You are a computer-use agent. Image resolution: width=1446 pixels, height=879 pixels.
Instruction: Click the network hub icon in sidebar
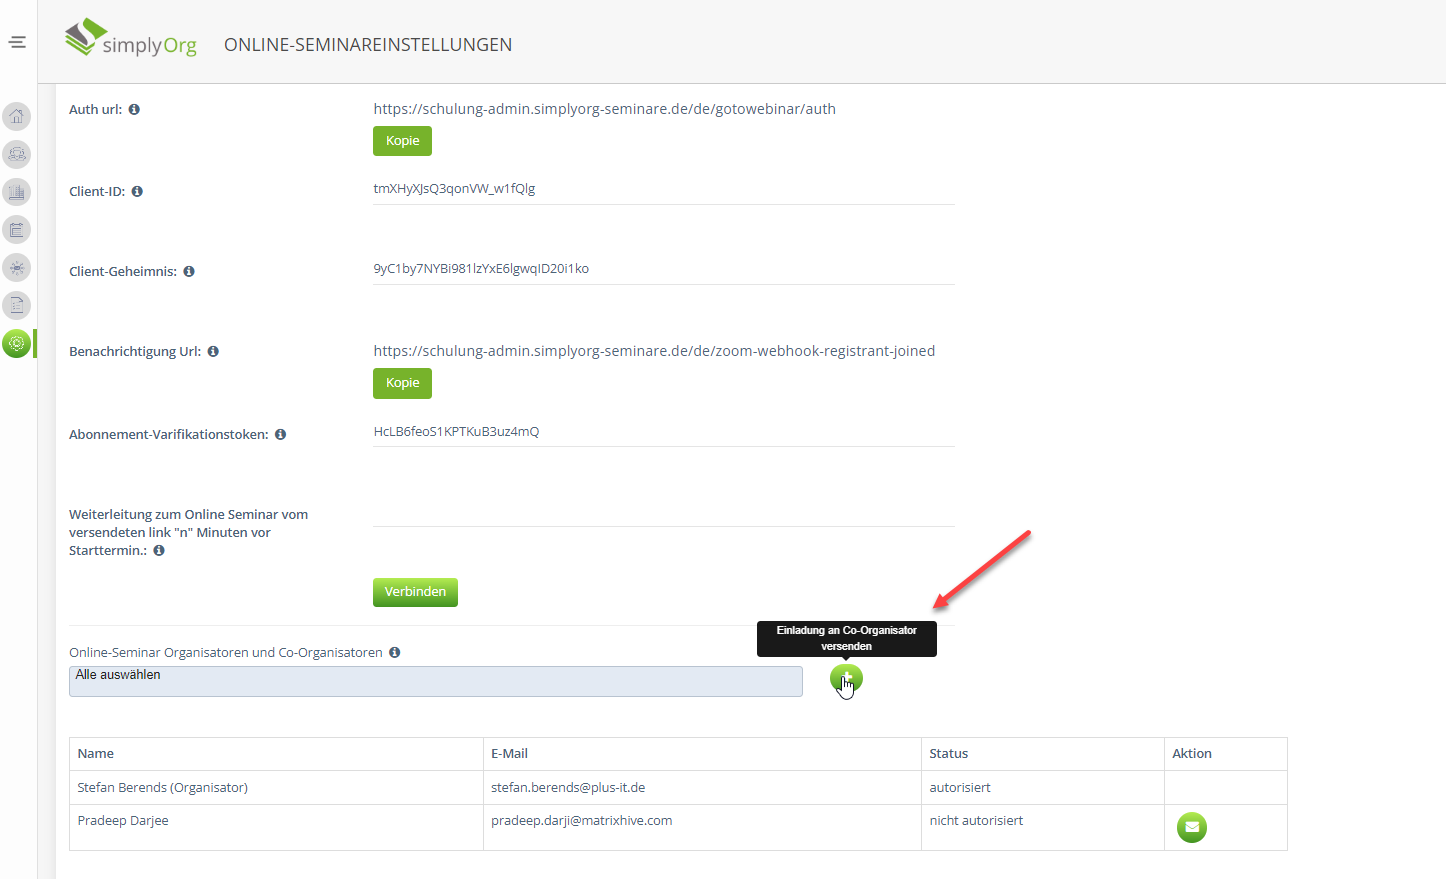17,268
